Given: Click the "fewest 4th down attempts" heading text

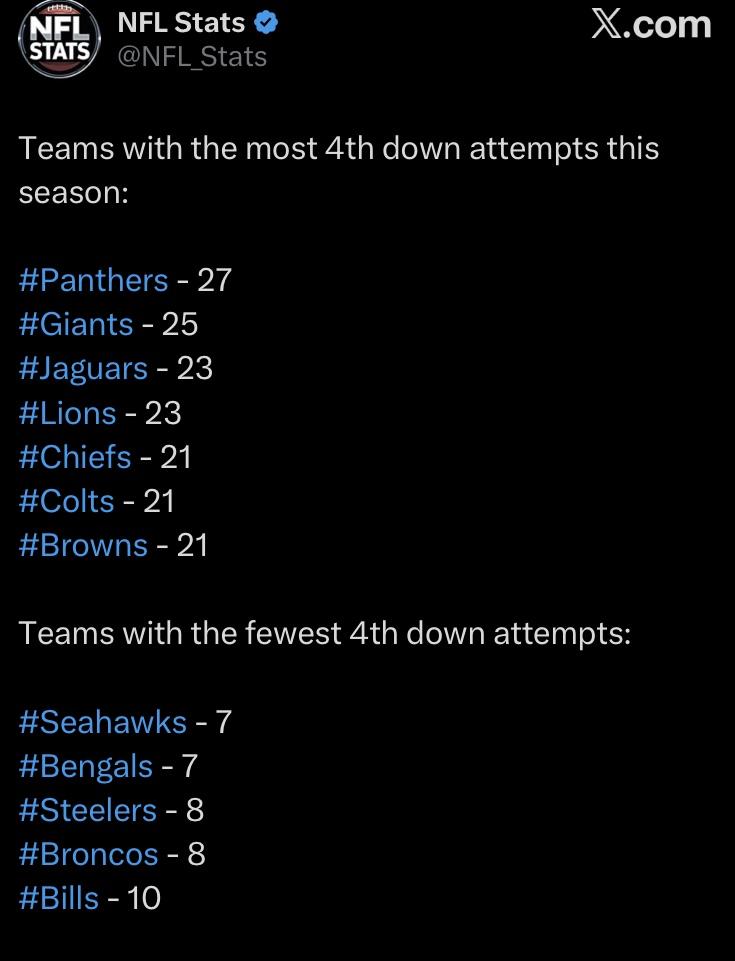Looking at the screenshot, I should [x=325, y=633].
